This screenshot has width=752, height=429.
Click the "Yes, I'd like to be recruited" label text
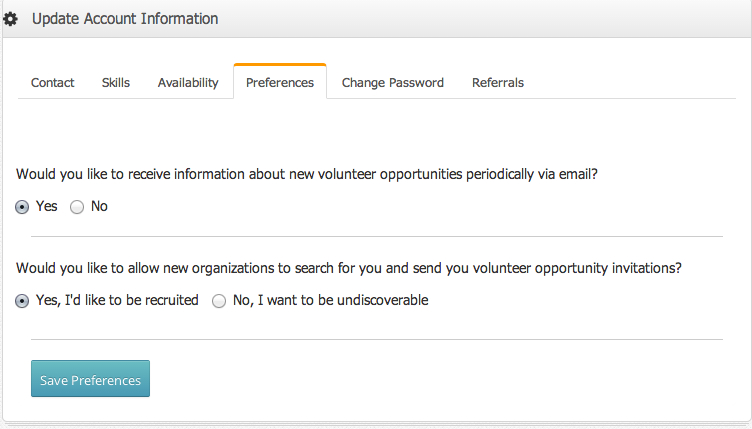117,300
